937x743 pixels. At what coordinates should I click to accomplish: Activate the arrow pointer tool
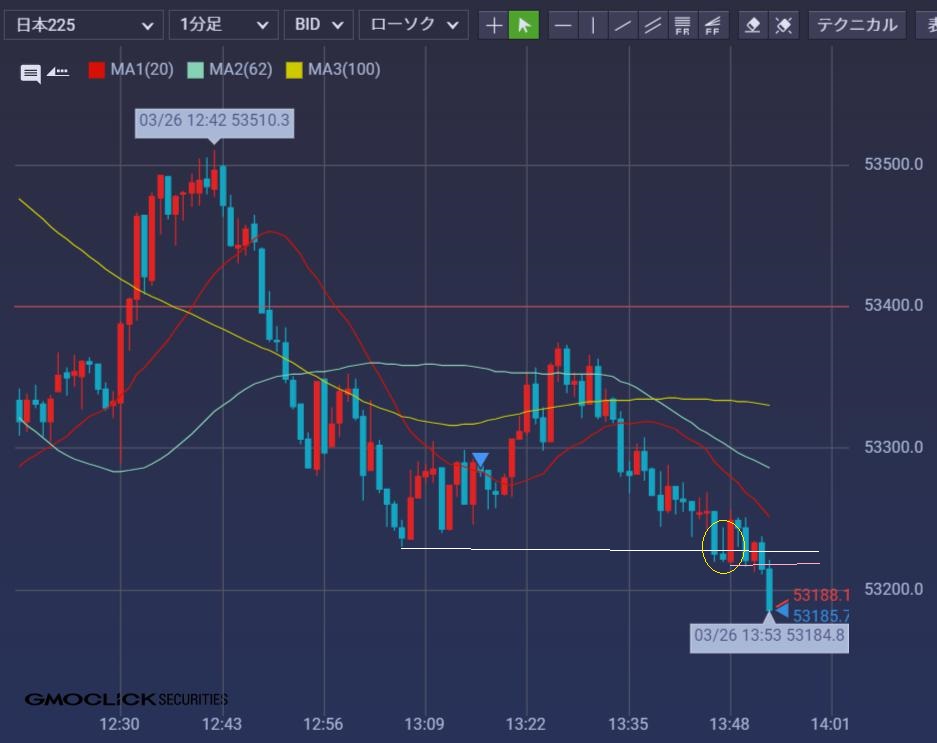click(524, 25)
